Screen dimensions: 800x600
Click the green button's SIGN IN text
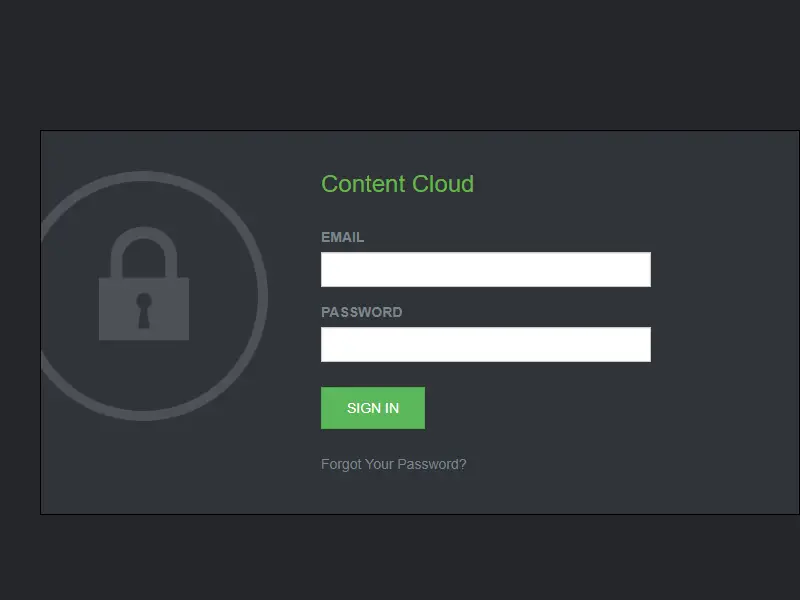[373, 408]
